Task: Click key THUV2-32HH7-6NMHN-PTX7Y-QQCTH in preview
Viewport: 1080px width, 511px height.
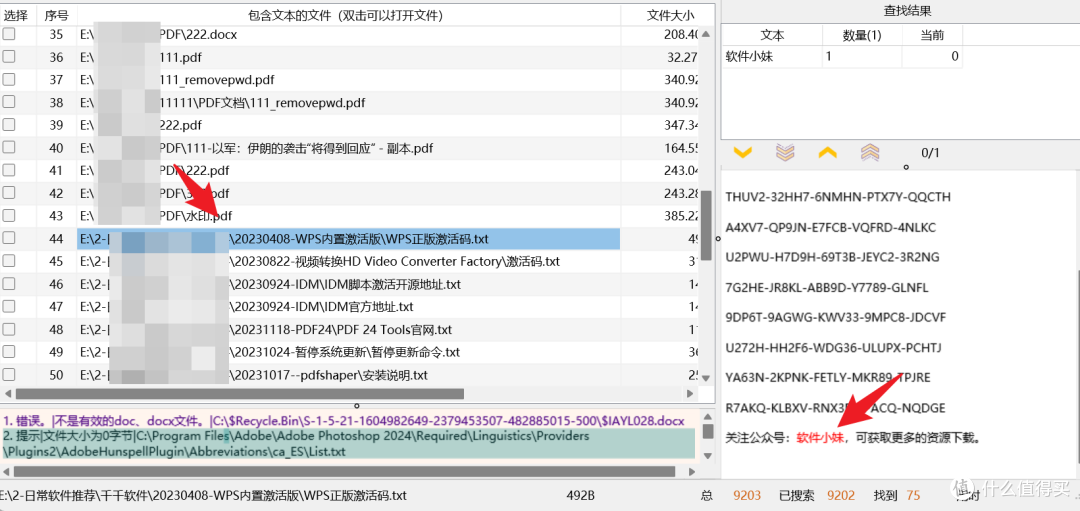Action: pyautogui.click(x=838, y=197)
